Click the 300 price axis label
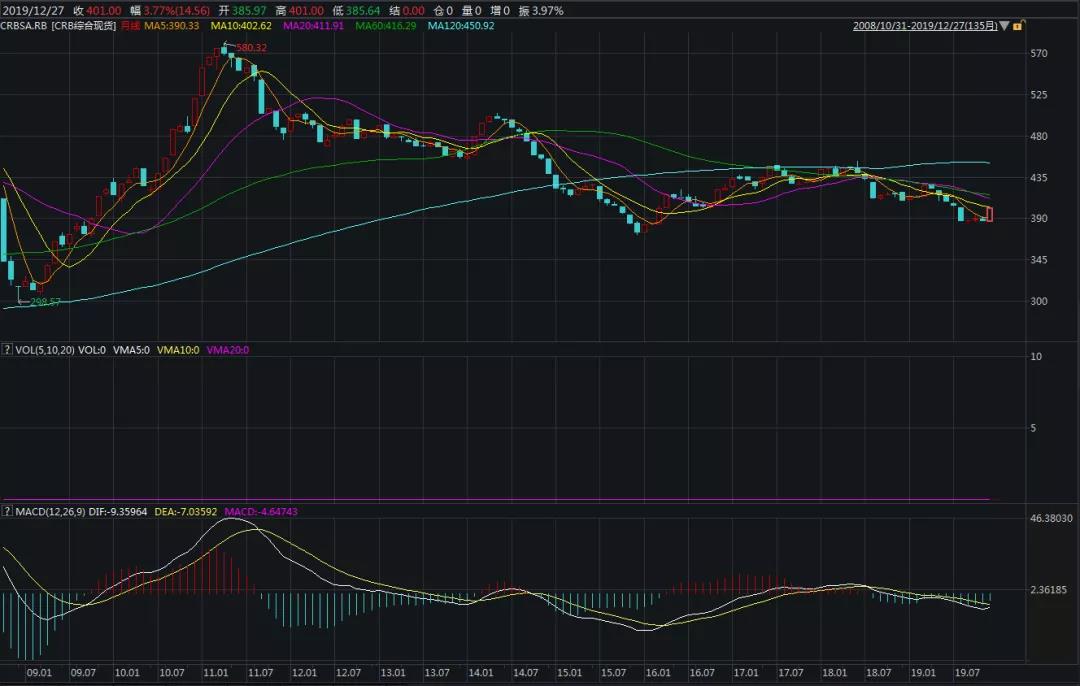This screenshot has width=1080, height=686. (1039, 301)
